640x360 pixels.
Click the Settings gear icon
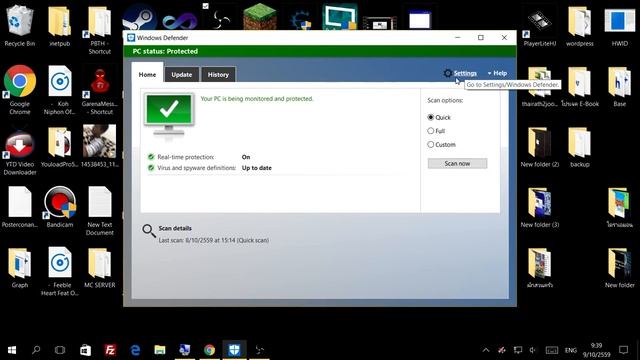tap(447, 73)
